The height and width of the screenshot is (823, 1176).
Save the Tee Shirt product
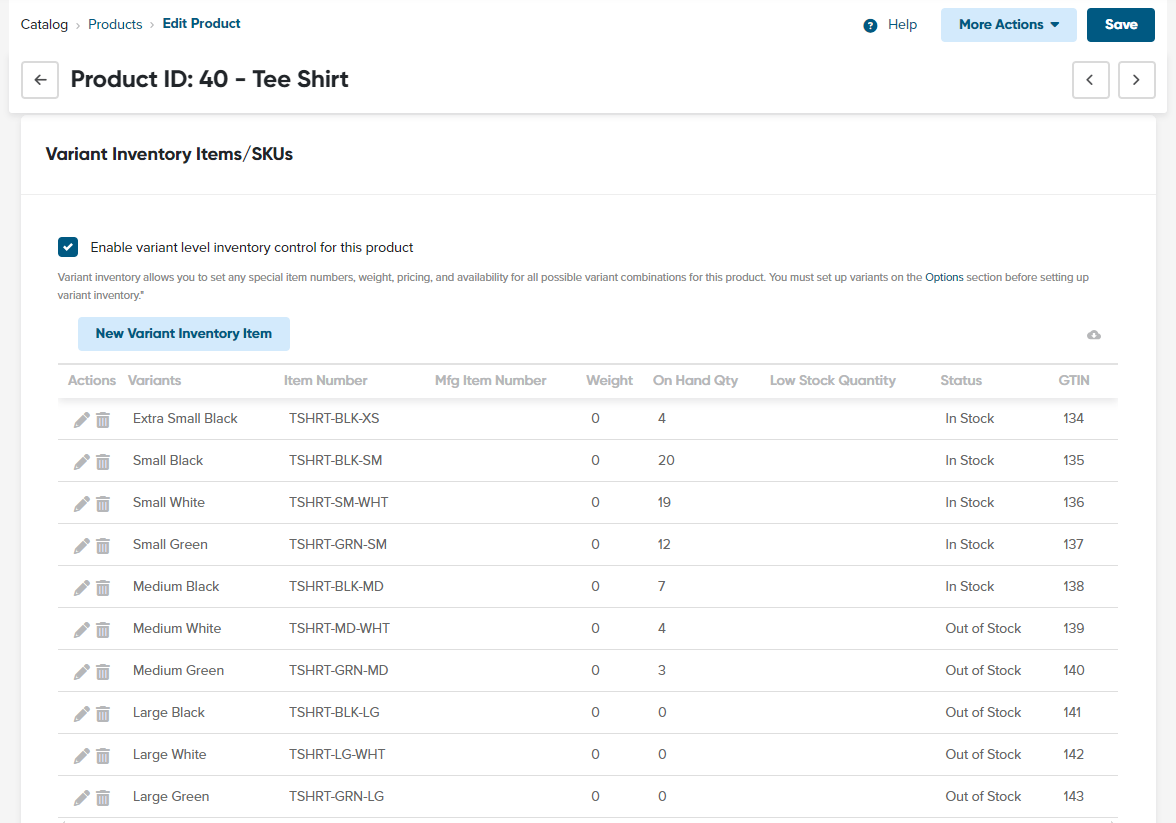coord(1120,24)
